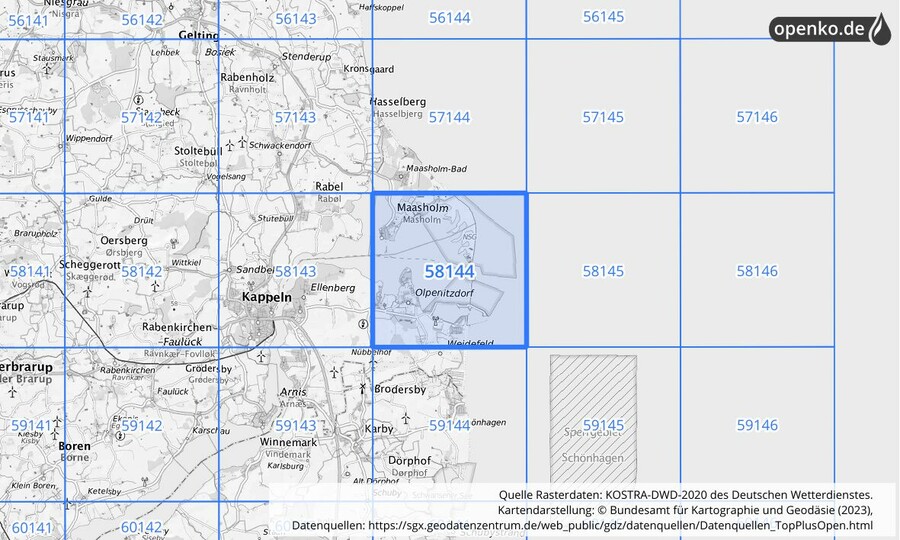Click grid cell label 57145
Screen dimensions: 900x540
coord(603,117)
